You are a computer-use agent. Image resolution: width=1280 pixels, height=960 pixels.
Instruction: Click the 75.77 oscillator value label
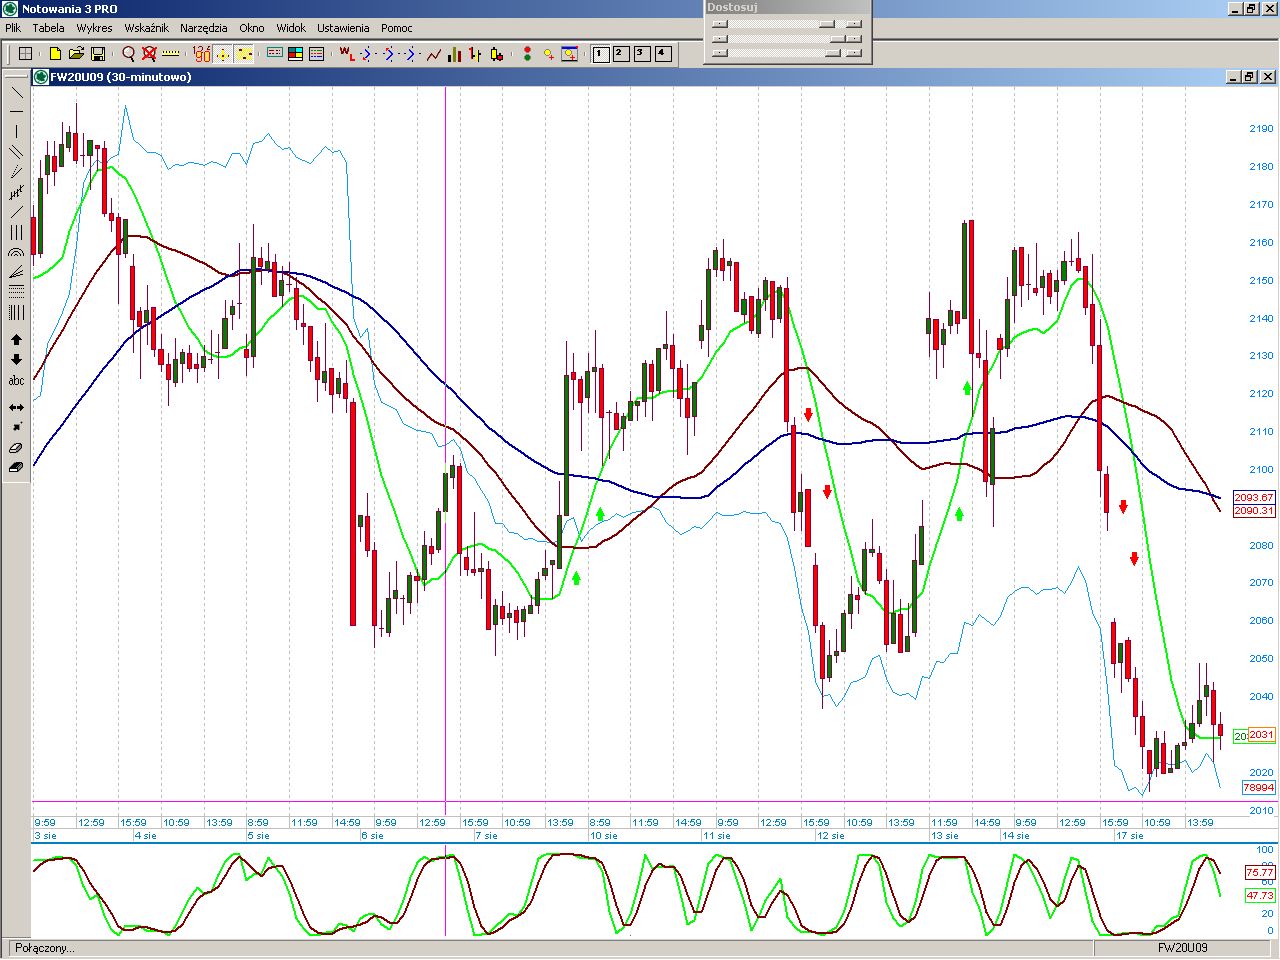click(1260, 873)
